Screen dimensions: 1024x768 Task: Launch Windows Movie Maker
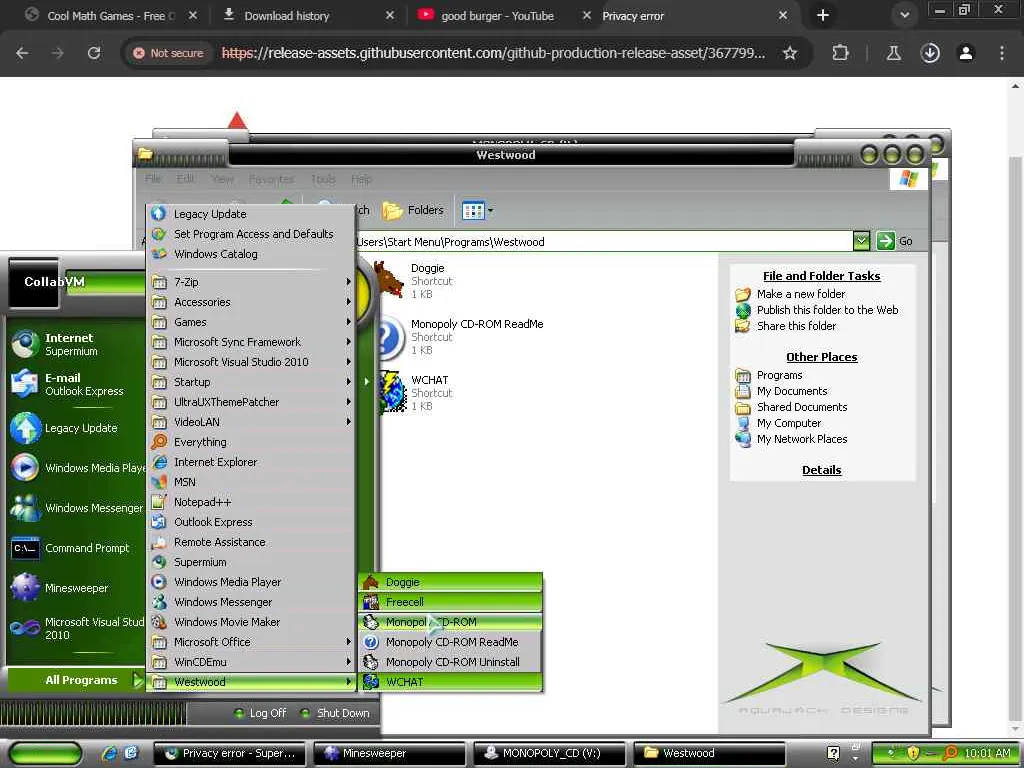tap(251, 622)
